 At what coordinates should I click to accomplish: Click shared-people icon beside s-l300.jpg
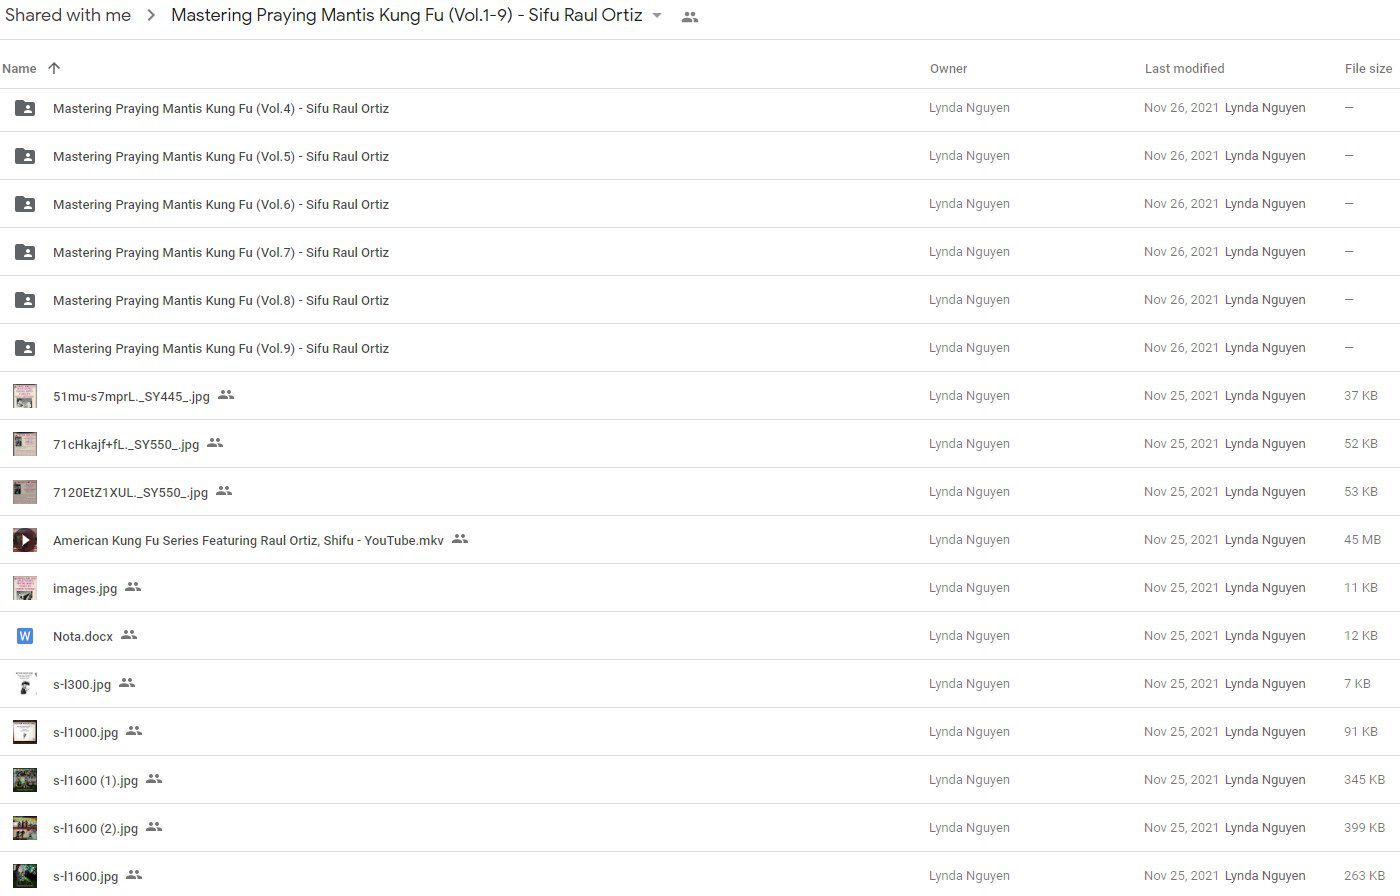click(127, 683)
